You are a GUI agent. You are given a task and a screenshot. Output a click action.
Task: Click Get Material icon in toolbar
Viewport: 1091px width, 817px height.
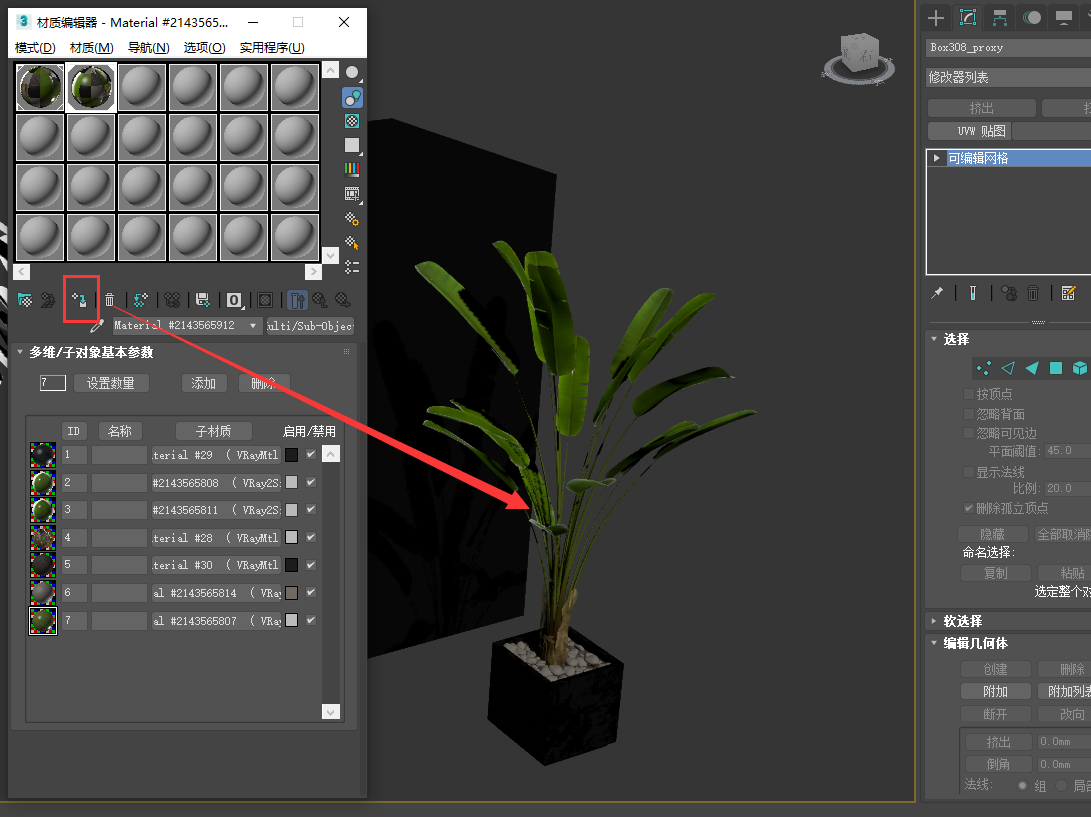[x=25, y=300]
